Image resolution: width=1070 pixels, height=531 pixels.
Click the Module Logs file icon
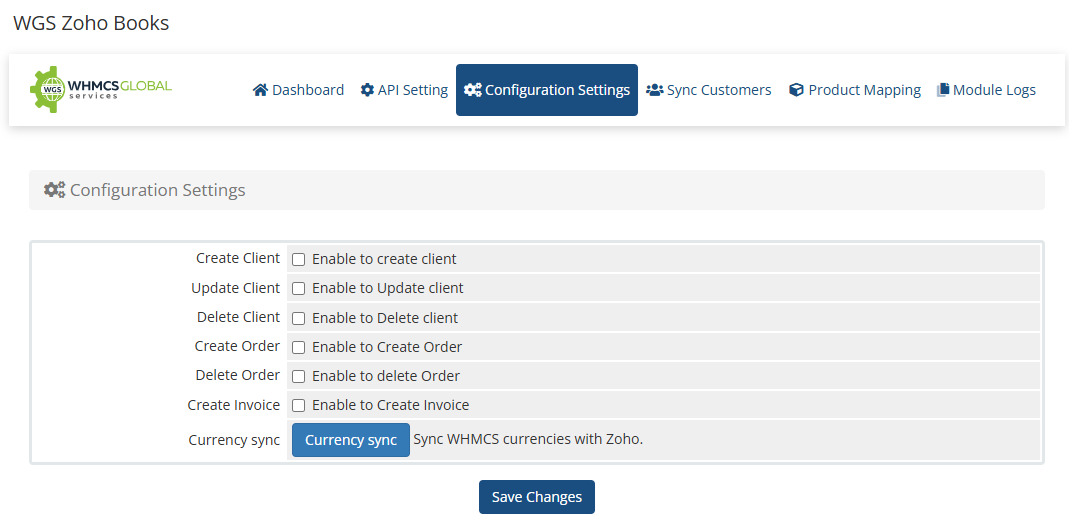click(x=942, y=90)
